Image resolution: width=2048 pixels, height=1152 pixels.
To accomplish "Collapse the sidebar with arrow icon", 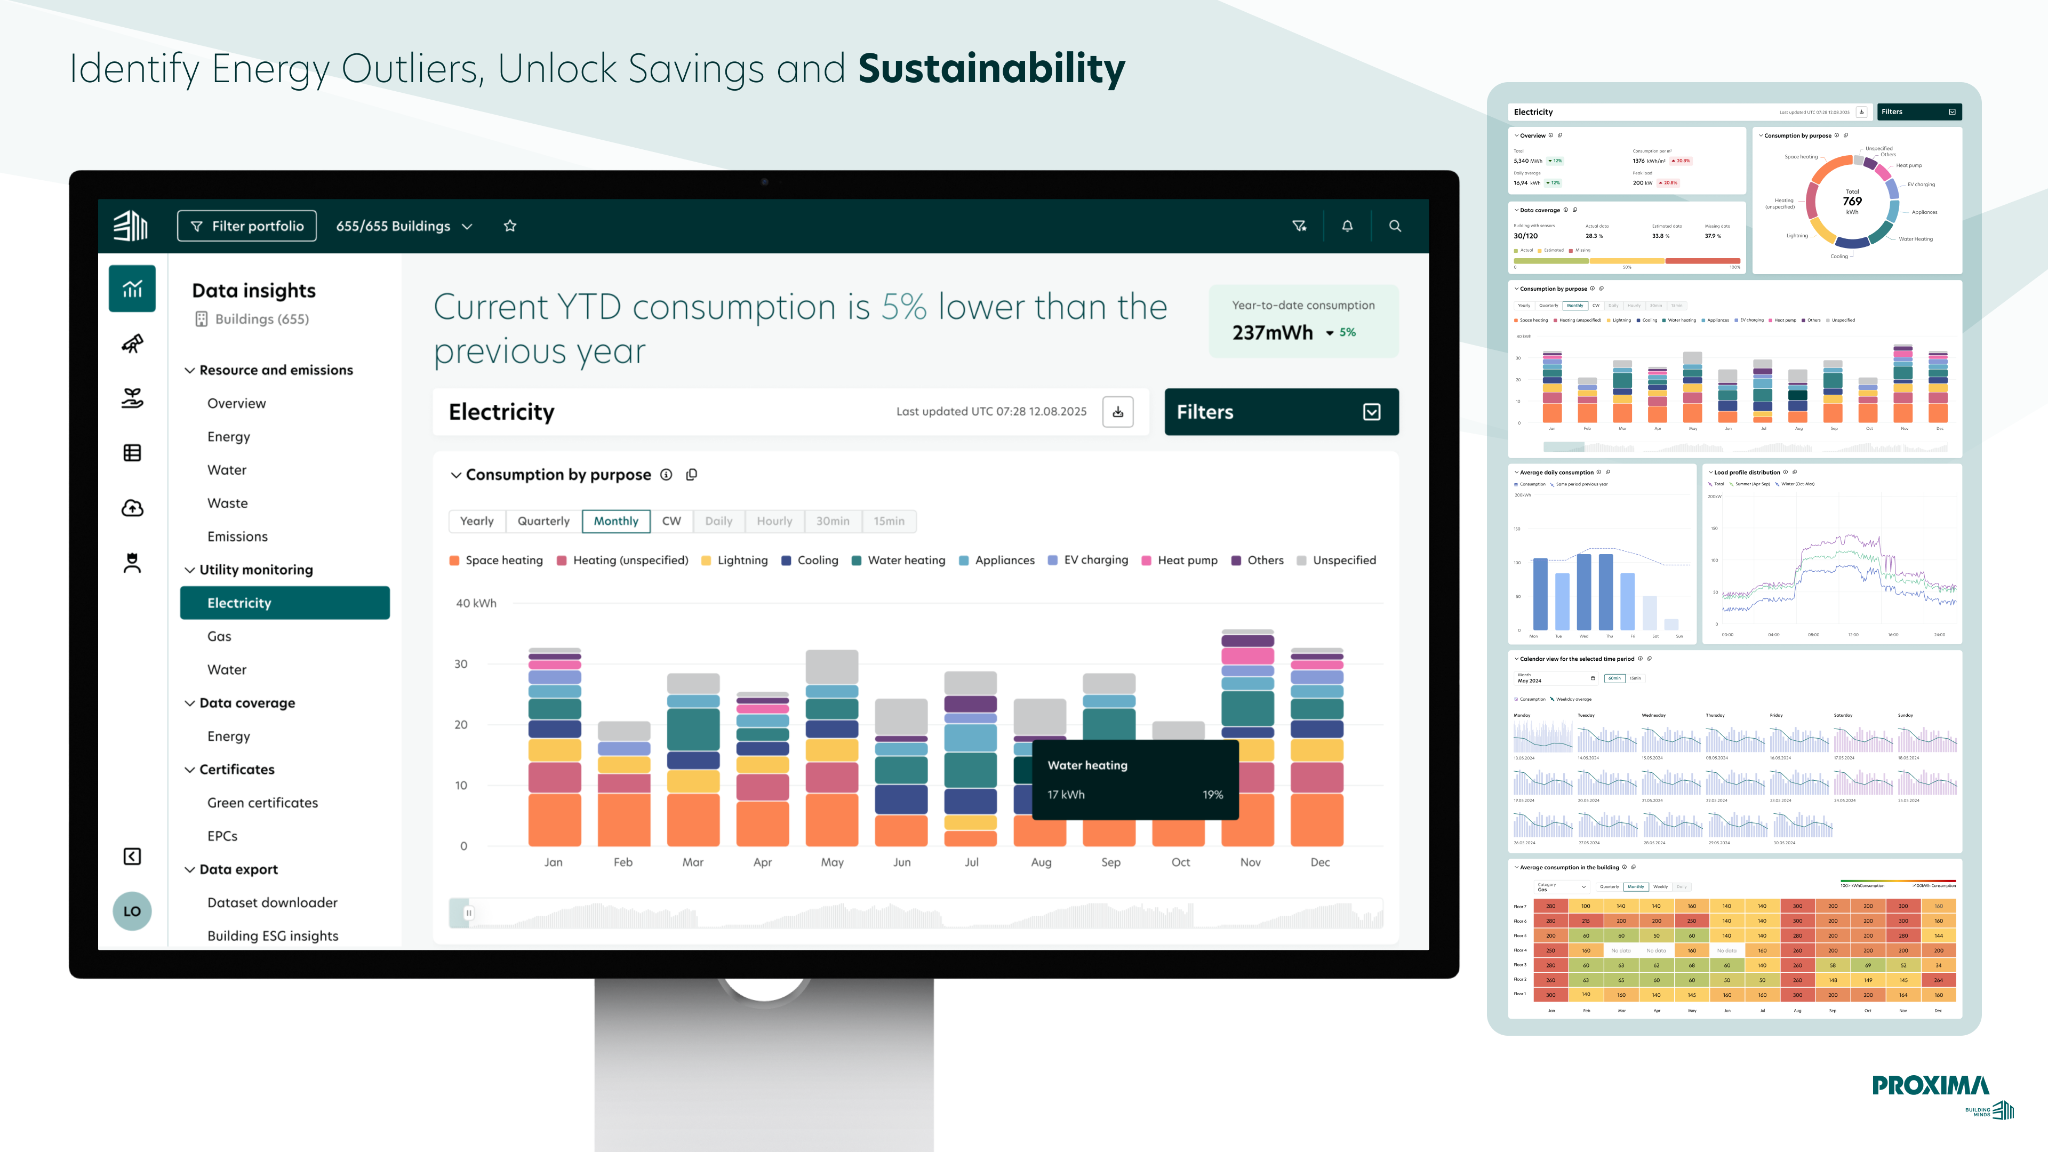I will (x=132, y=856).
